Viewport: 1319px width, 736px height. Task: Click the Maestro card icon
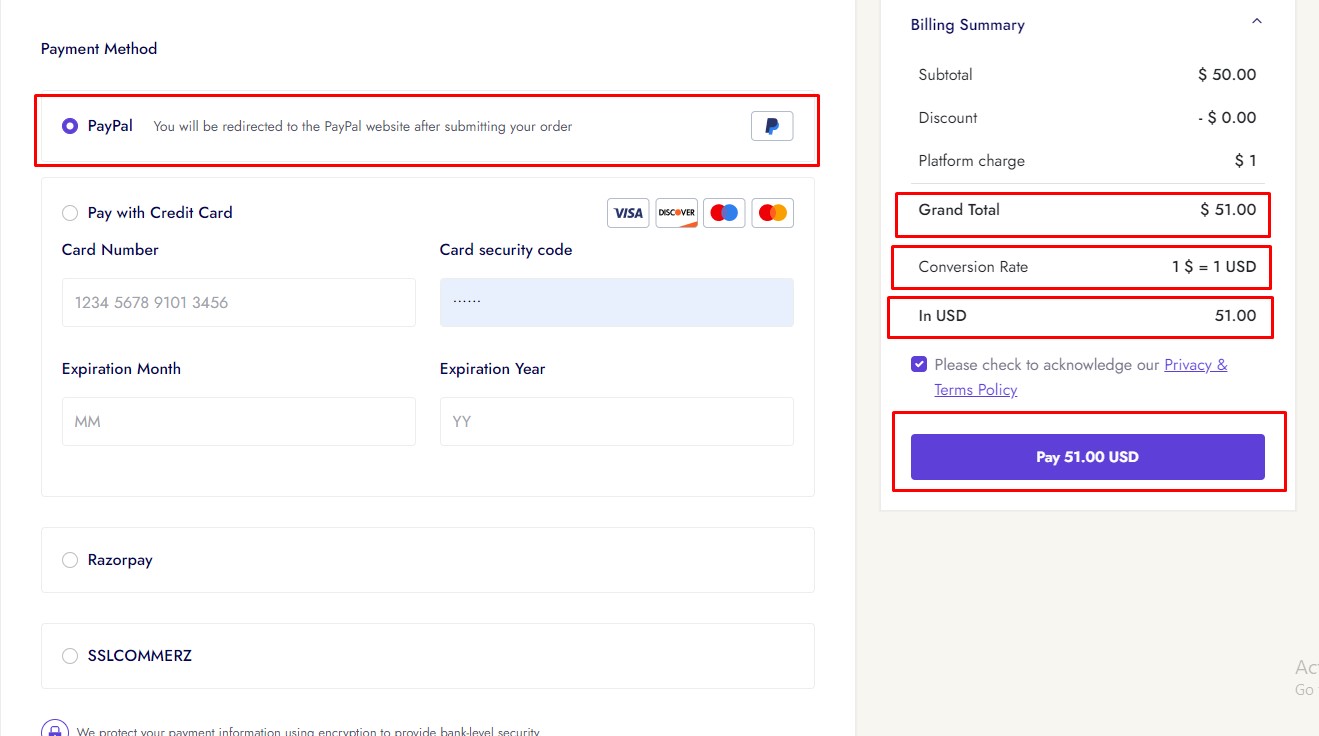(x=724, y=213)
